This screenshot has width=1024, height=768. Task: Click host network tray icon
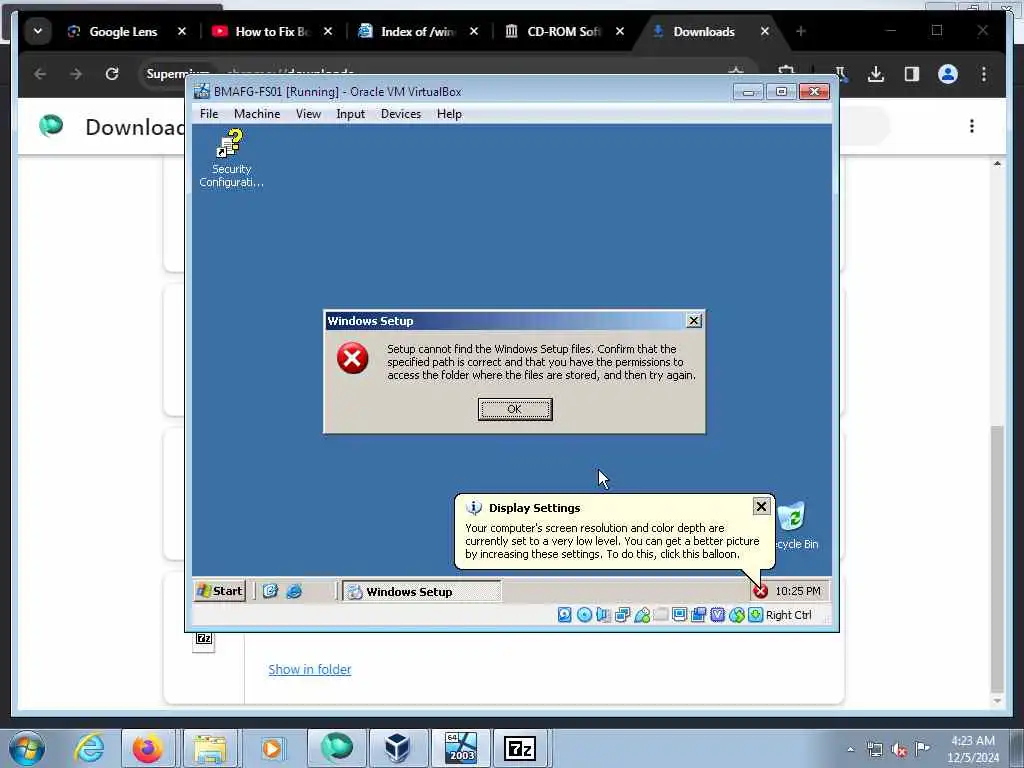coord(874,749)
